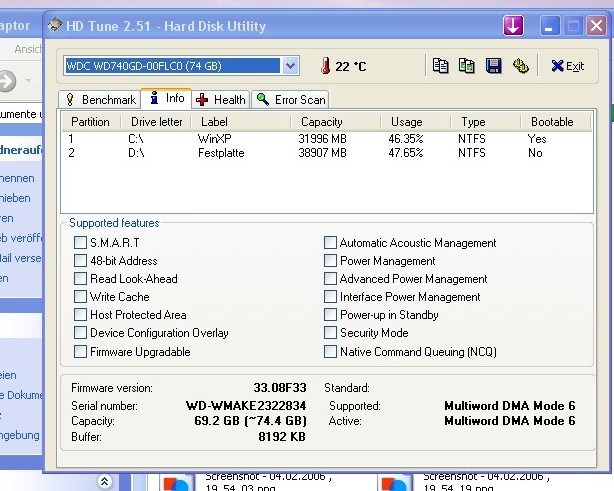The image size is (614, 491).
Task: Toggle the Write Cache checkbox
Action: 80,296
